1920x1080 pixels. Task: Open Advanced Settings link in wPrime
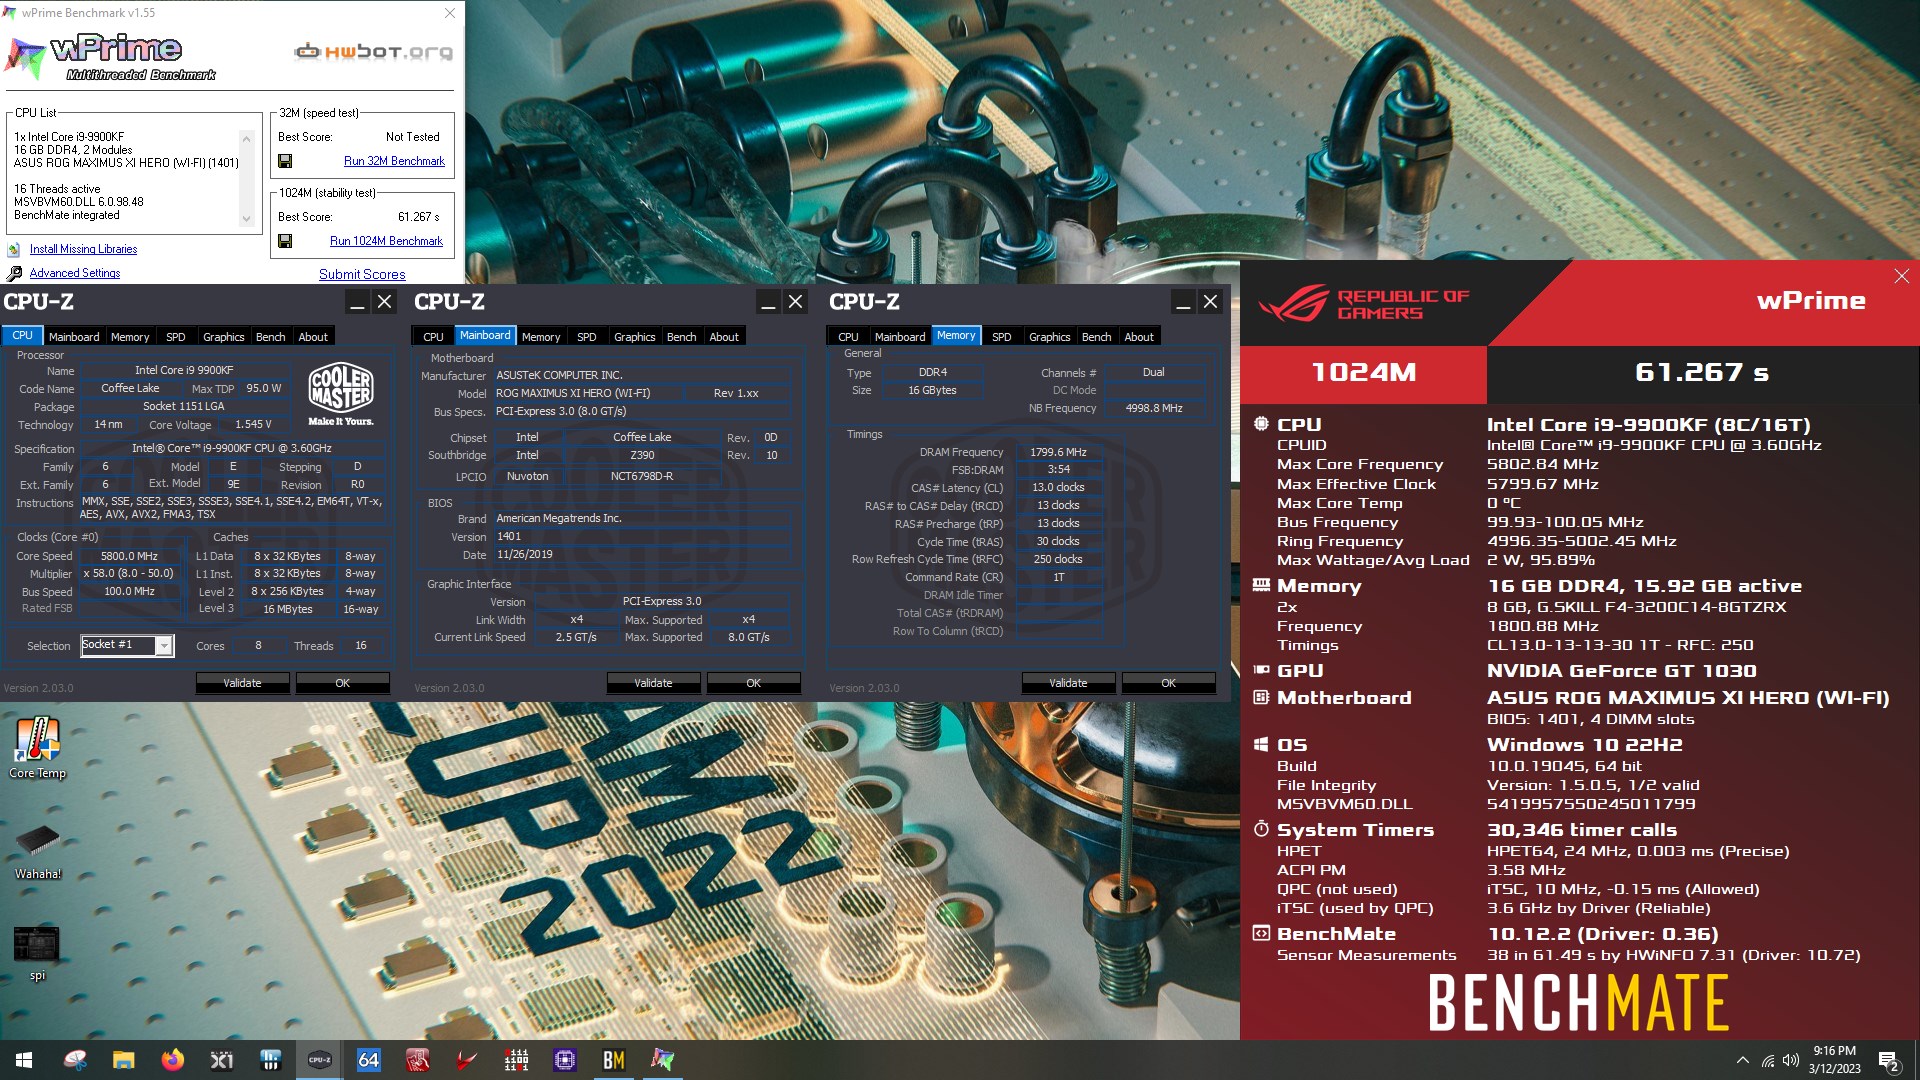click(x=74, y=273)
